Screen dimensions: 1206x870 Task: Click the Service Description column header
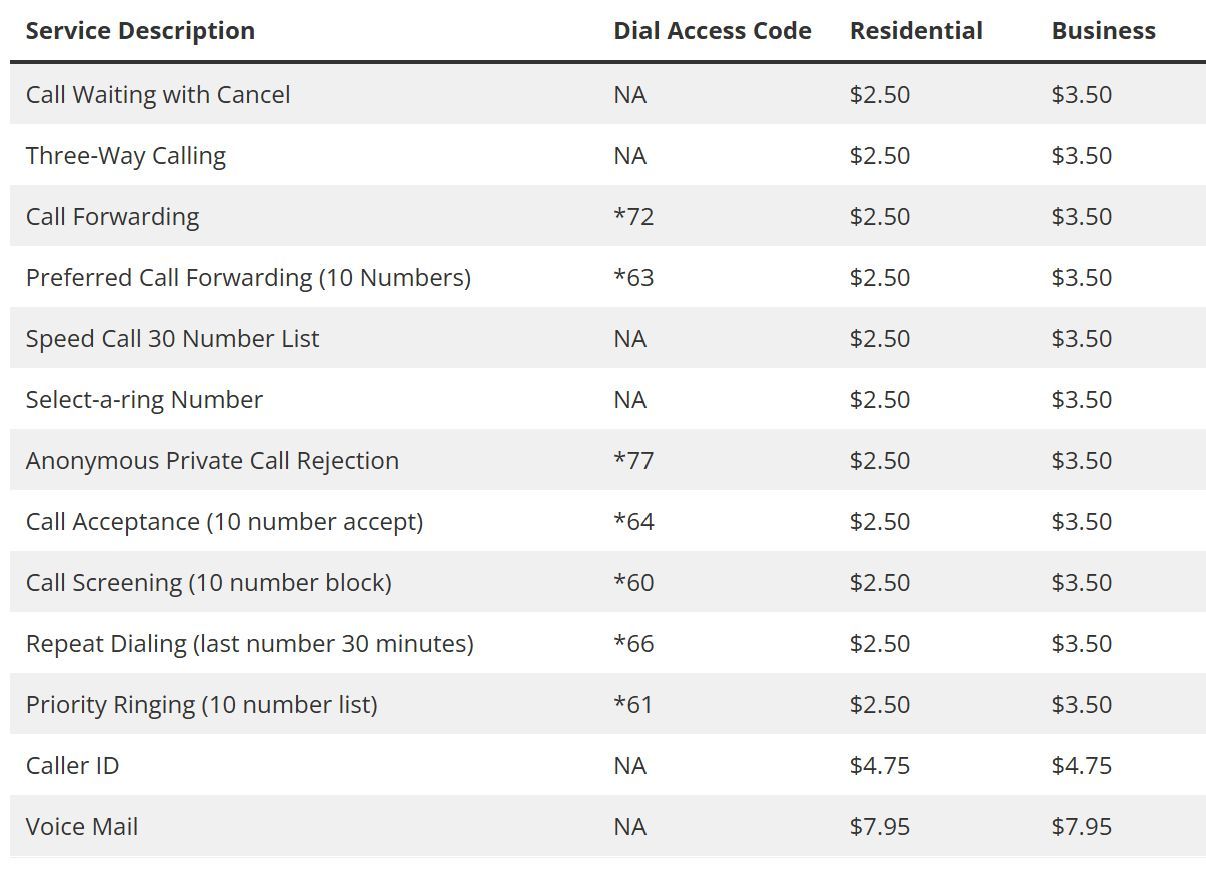point(140,31)
